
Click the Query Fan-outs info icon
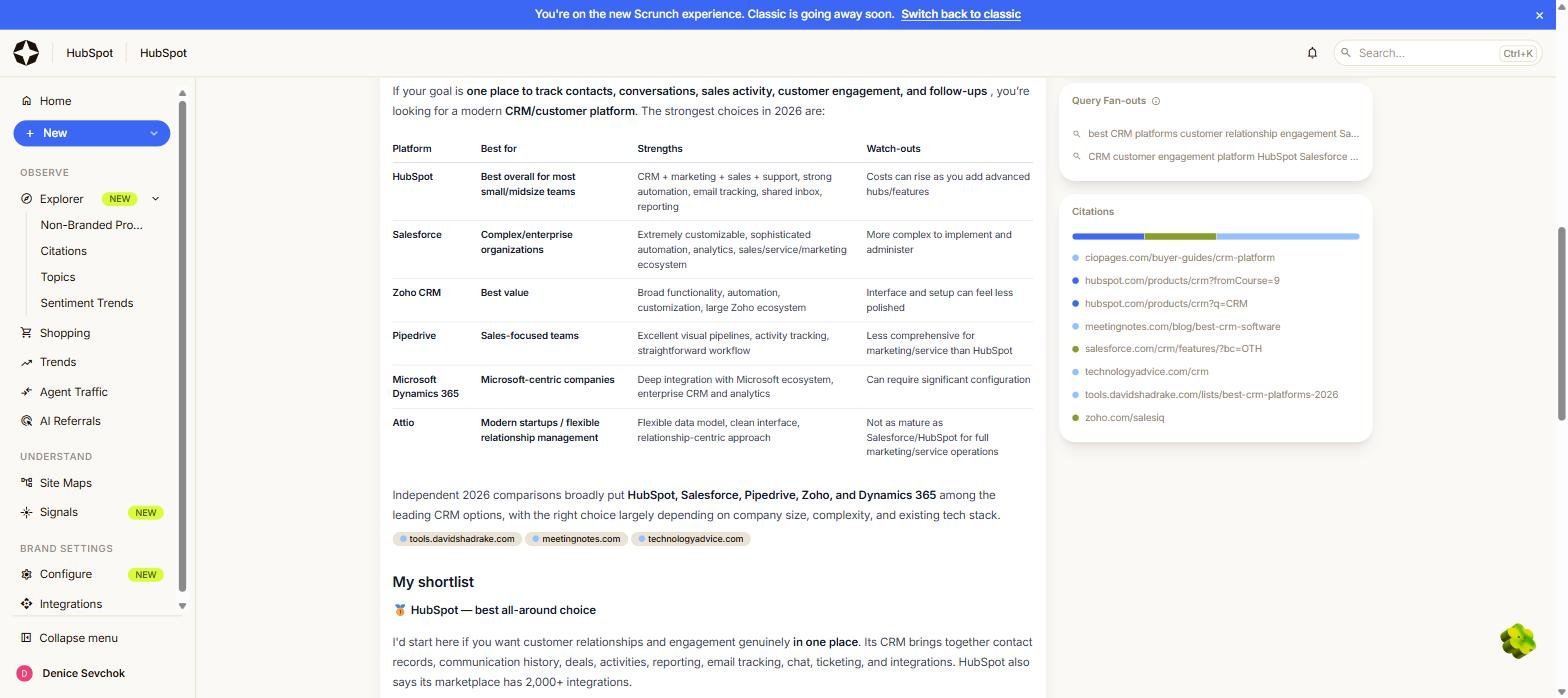point(1156,101)
